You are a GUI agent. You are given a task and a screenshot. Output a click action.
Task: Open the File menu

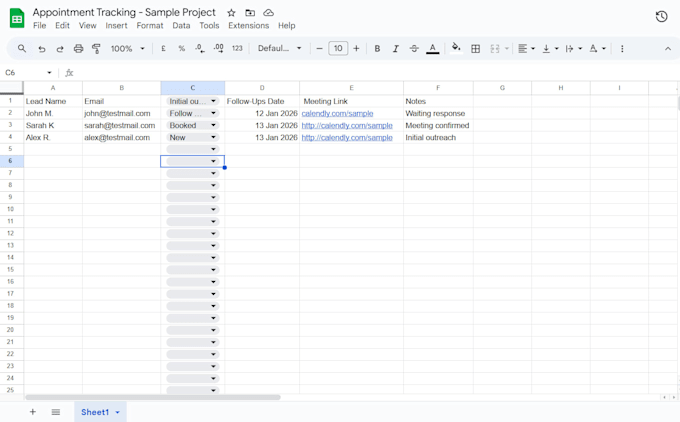coord(39,26)
